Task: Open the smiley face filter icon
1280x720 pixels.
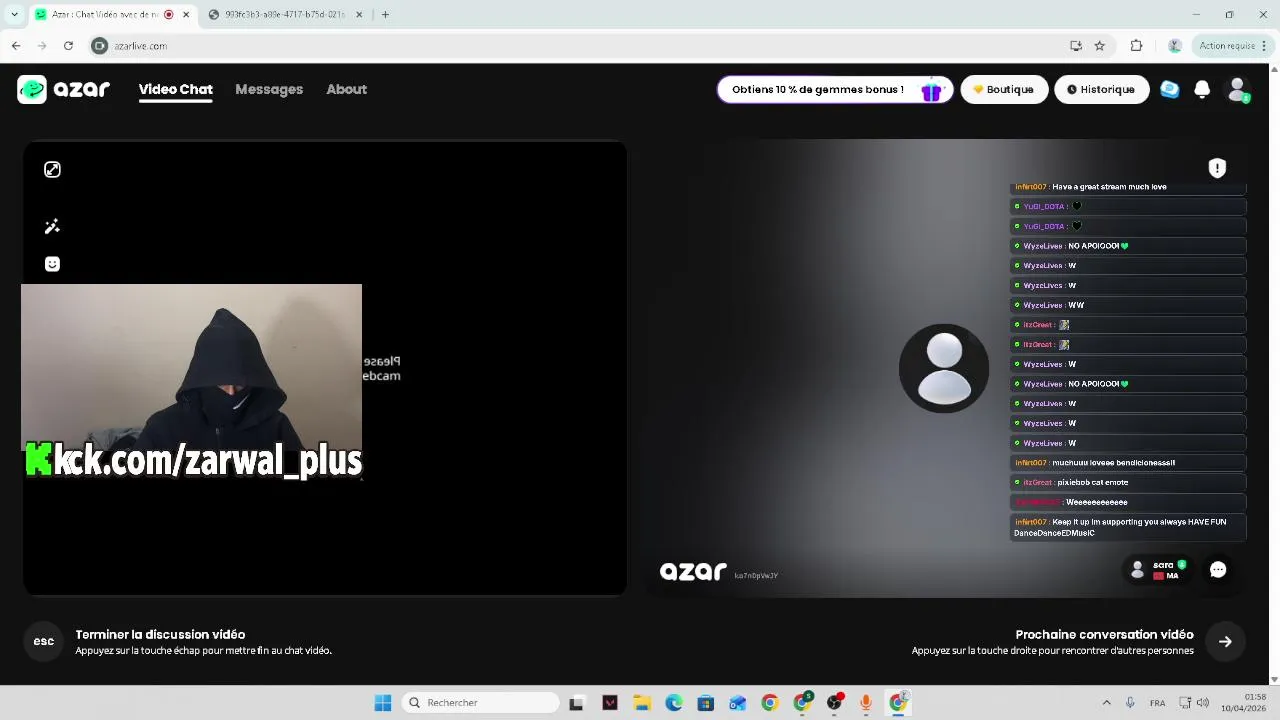Action: point(52,264)
